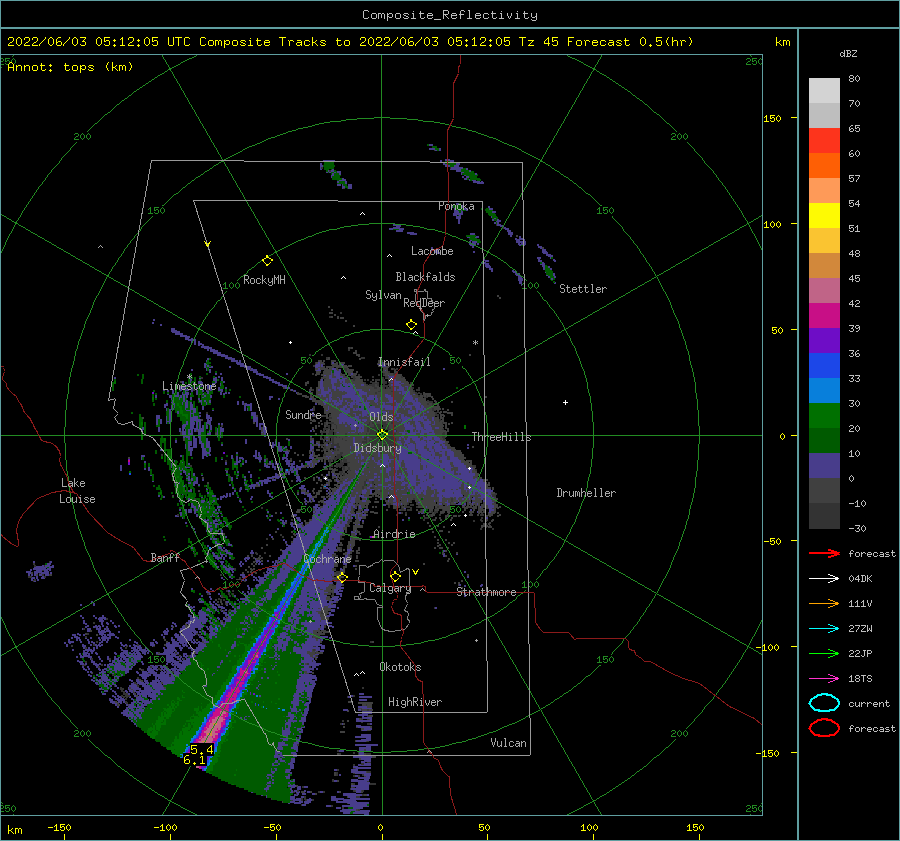900x841 pixels.
Task: Click the white 04DK arrow legend icon
Action: tap(824, 578)
